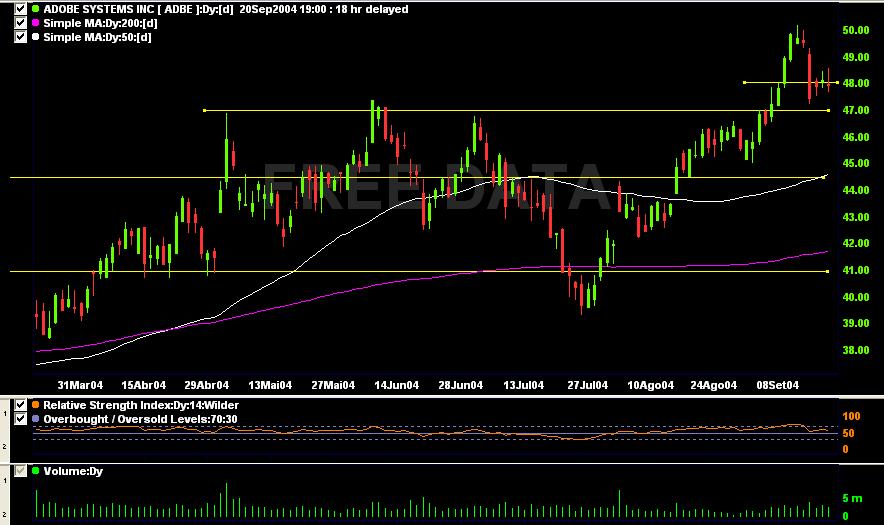Click the 15Abr04 date axis label
Image resolution: width=884 pixels, height=525 pixels.
point(144,385)
